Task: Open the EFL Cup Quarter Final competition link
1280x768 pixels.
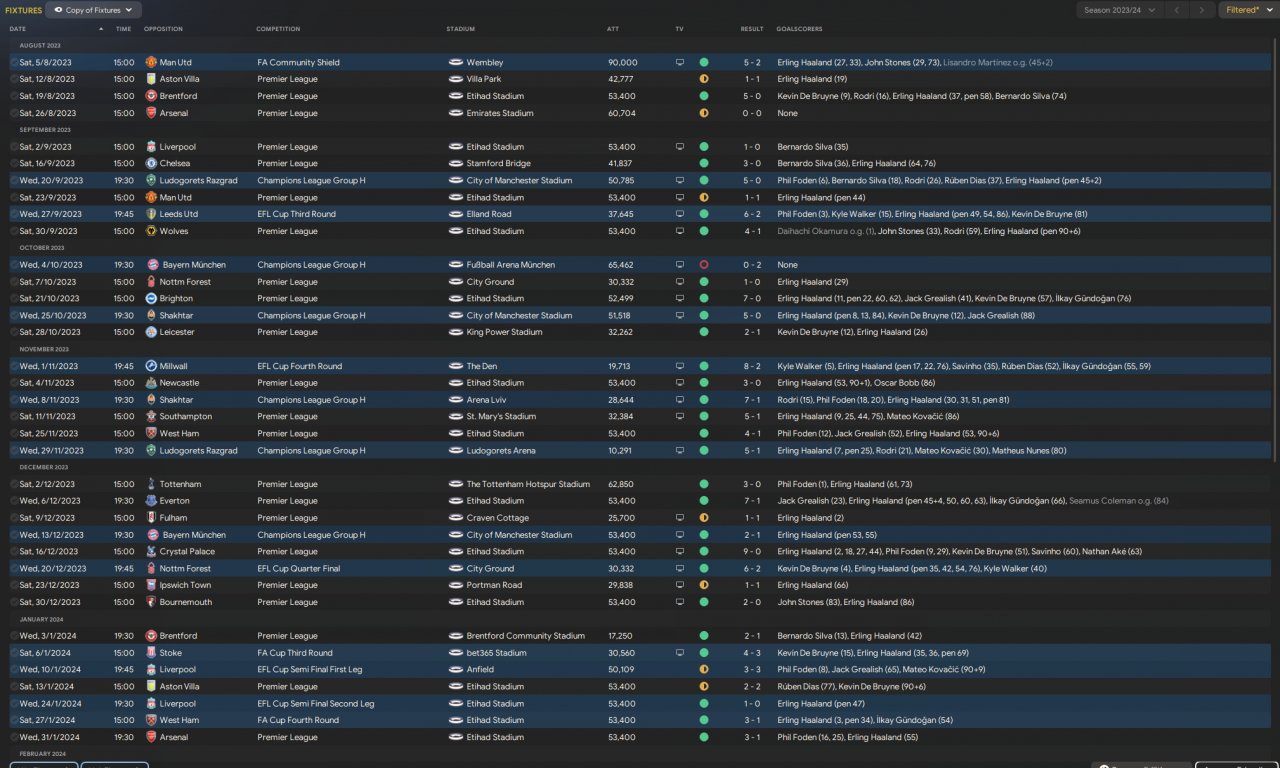Action: [x=298, y=568]
